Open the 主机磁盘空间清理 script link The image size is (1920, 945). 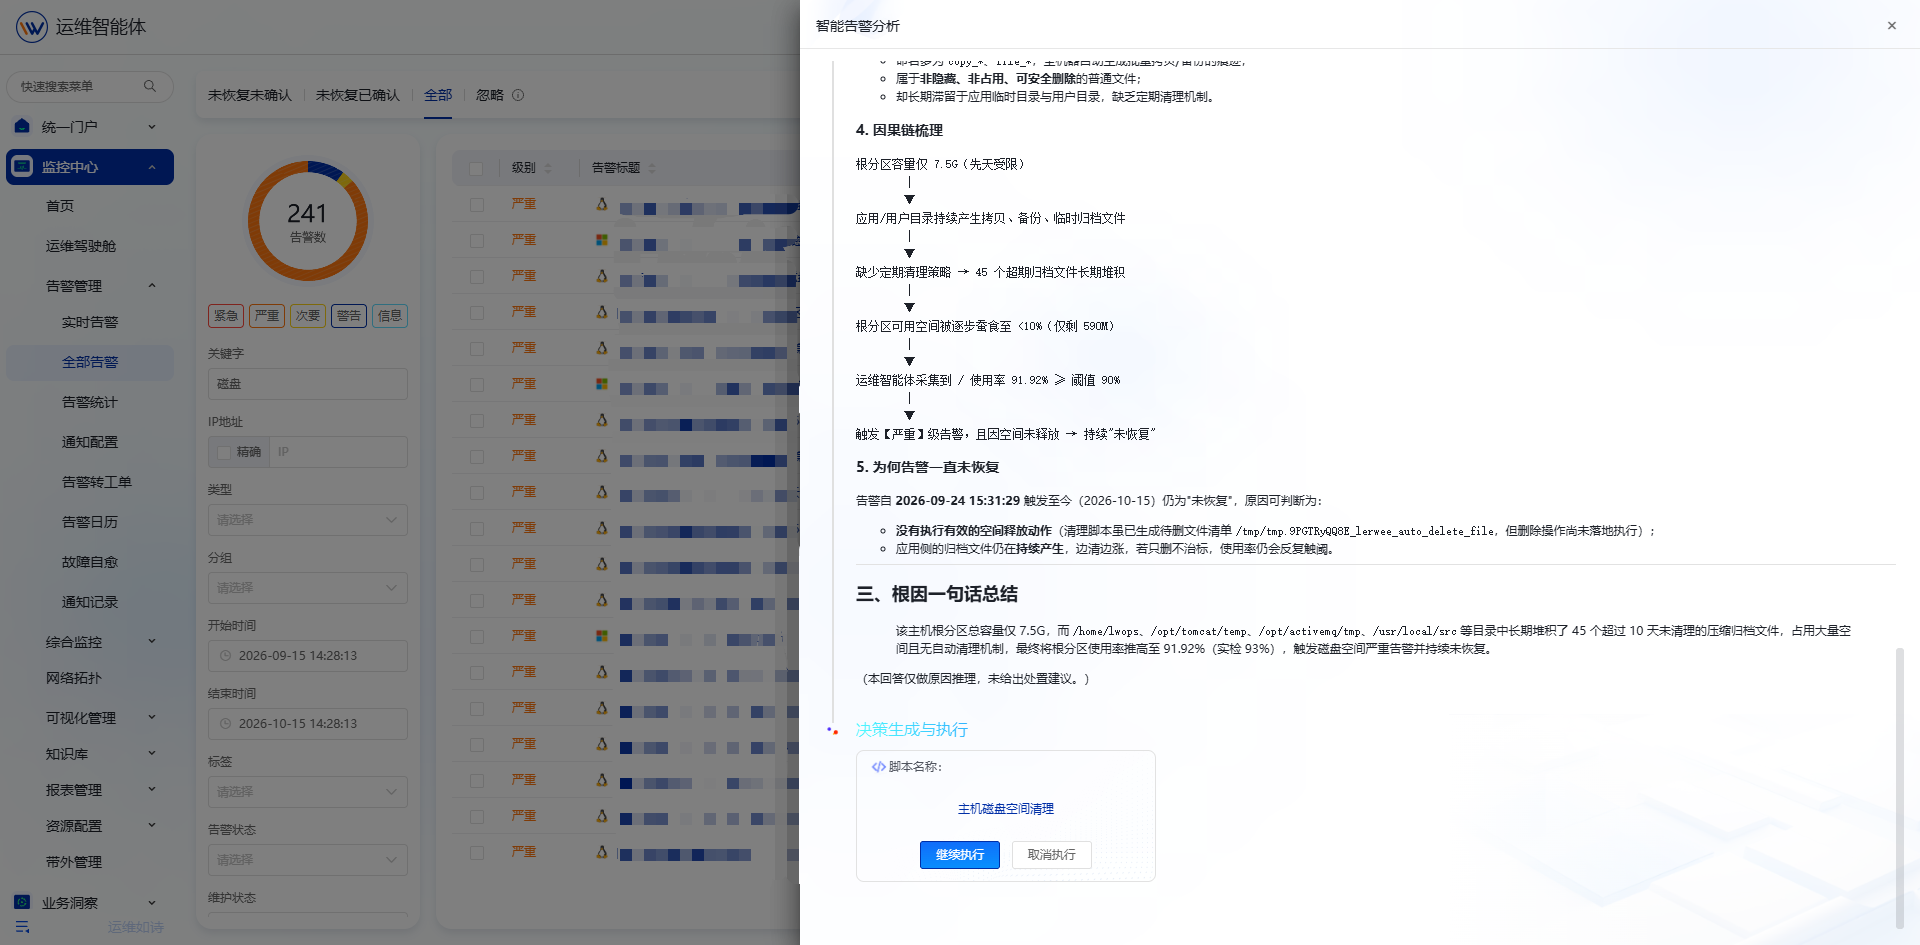(x=1006, y=809)
